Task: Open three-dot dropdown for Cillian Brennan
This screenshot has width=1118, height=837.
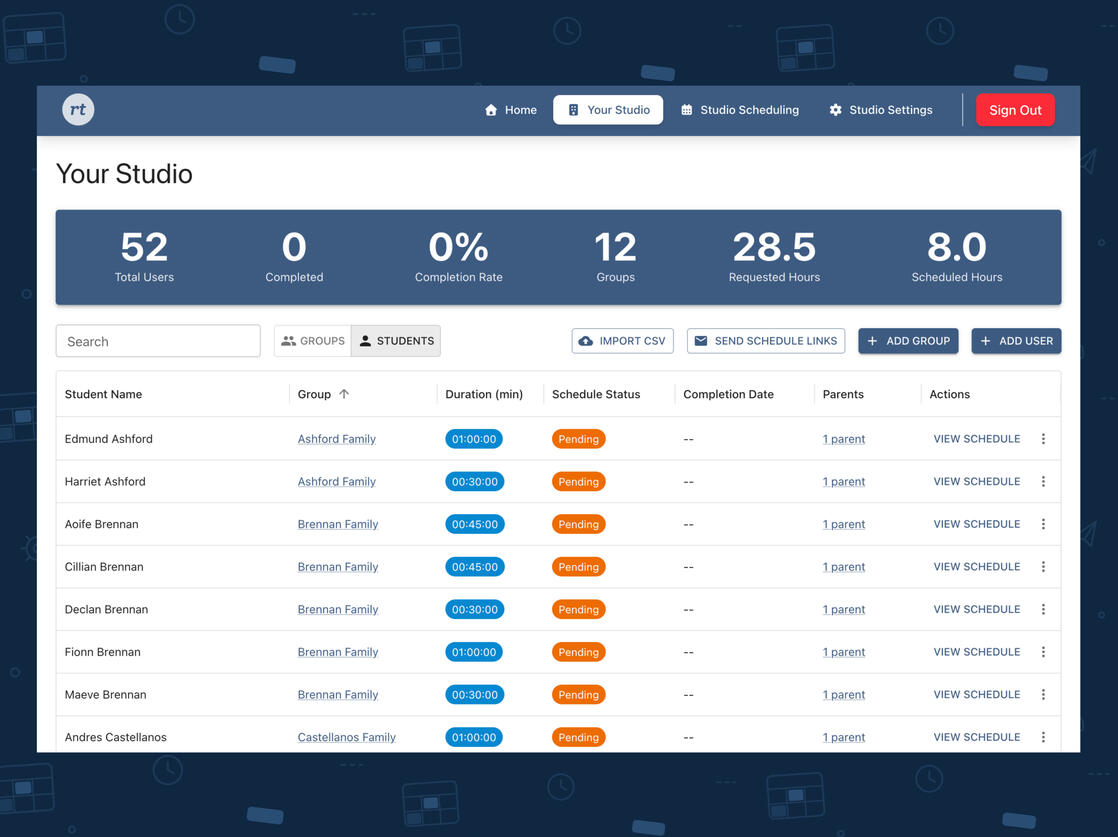Action: coord(1043,567)
